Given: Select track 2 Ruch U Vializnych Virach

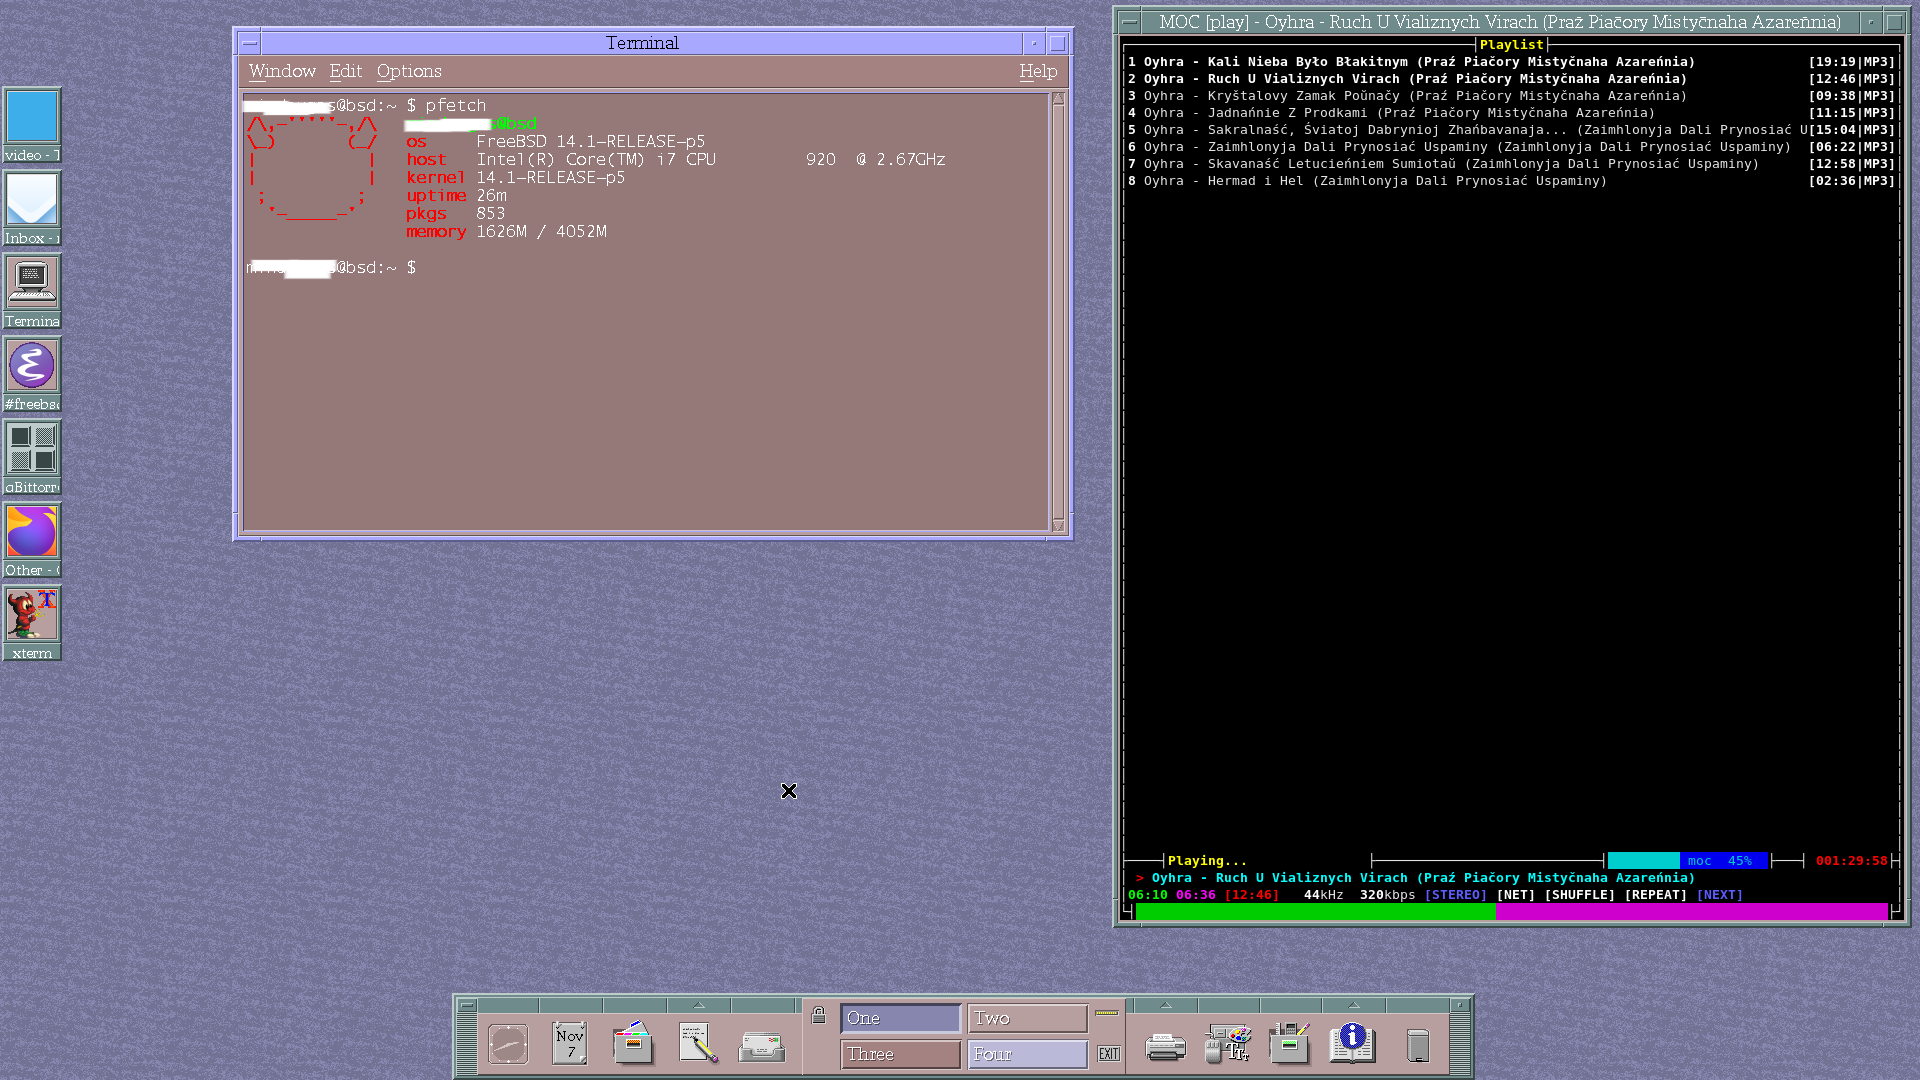Looking at the screenshot, I should tap(1511, 79).
